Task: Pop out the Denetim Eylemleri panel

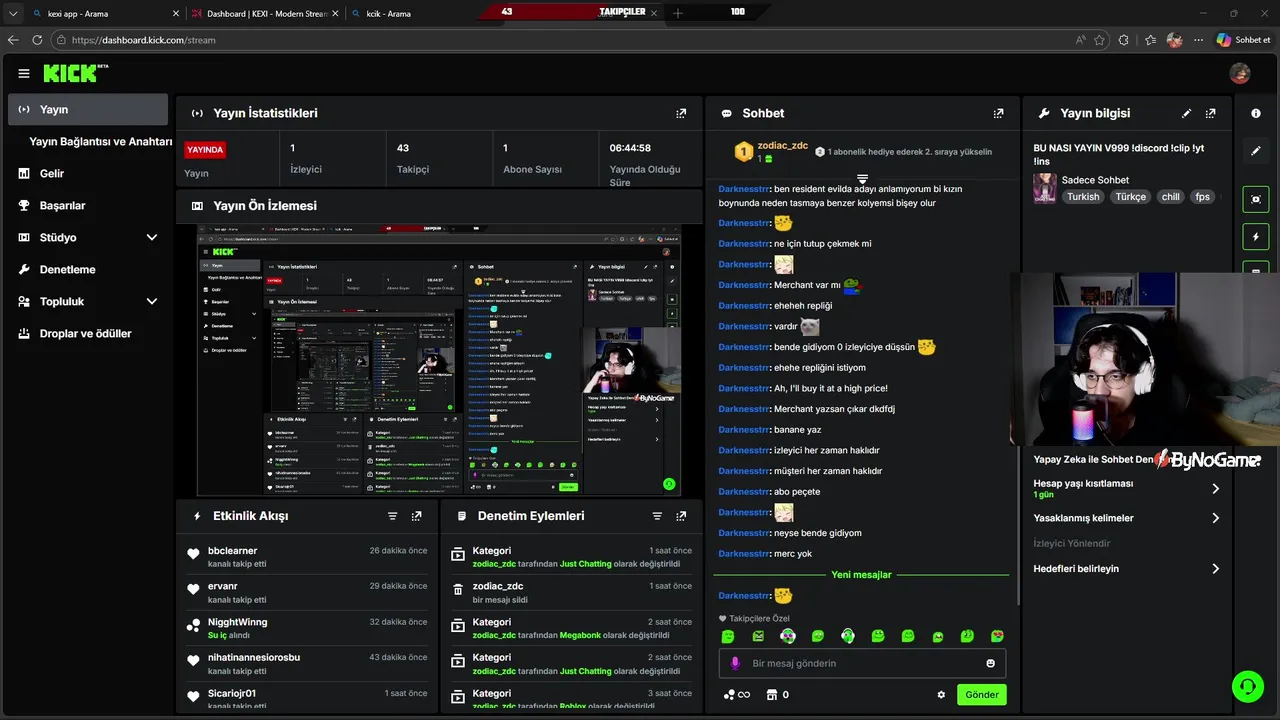Action: coord(681,516)
